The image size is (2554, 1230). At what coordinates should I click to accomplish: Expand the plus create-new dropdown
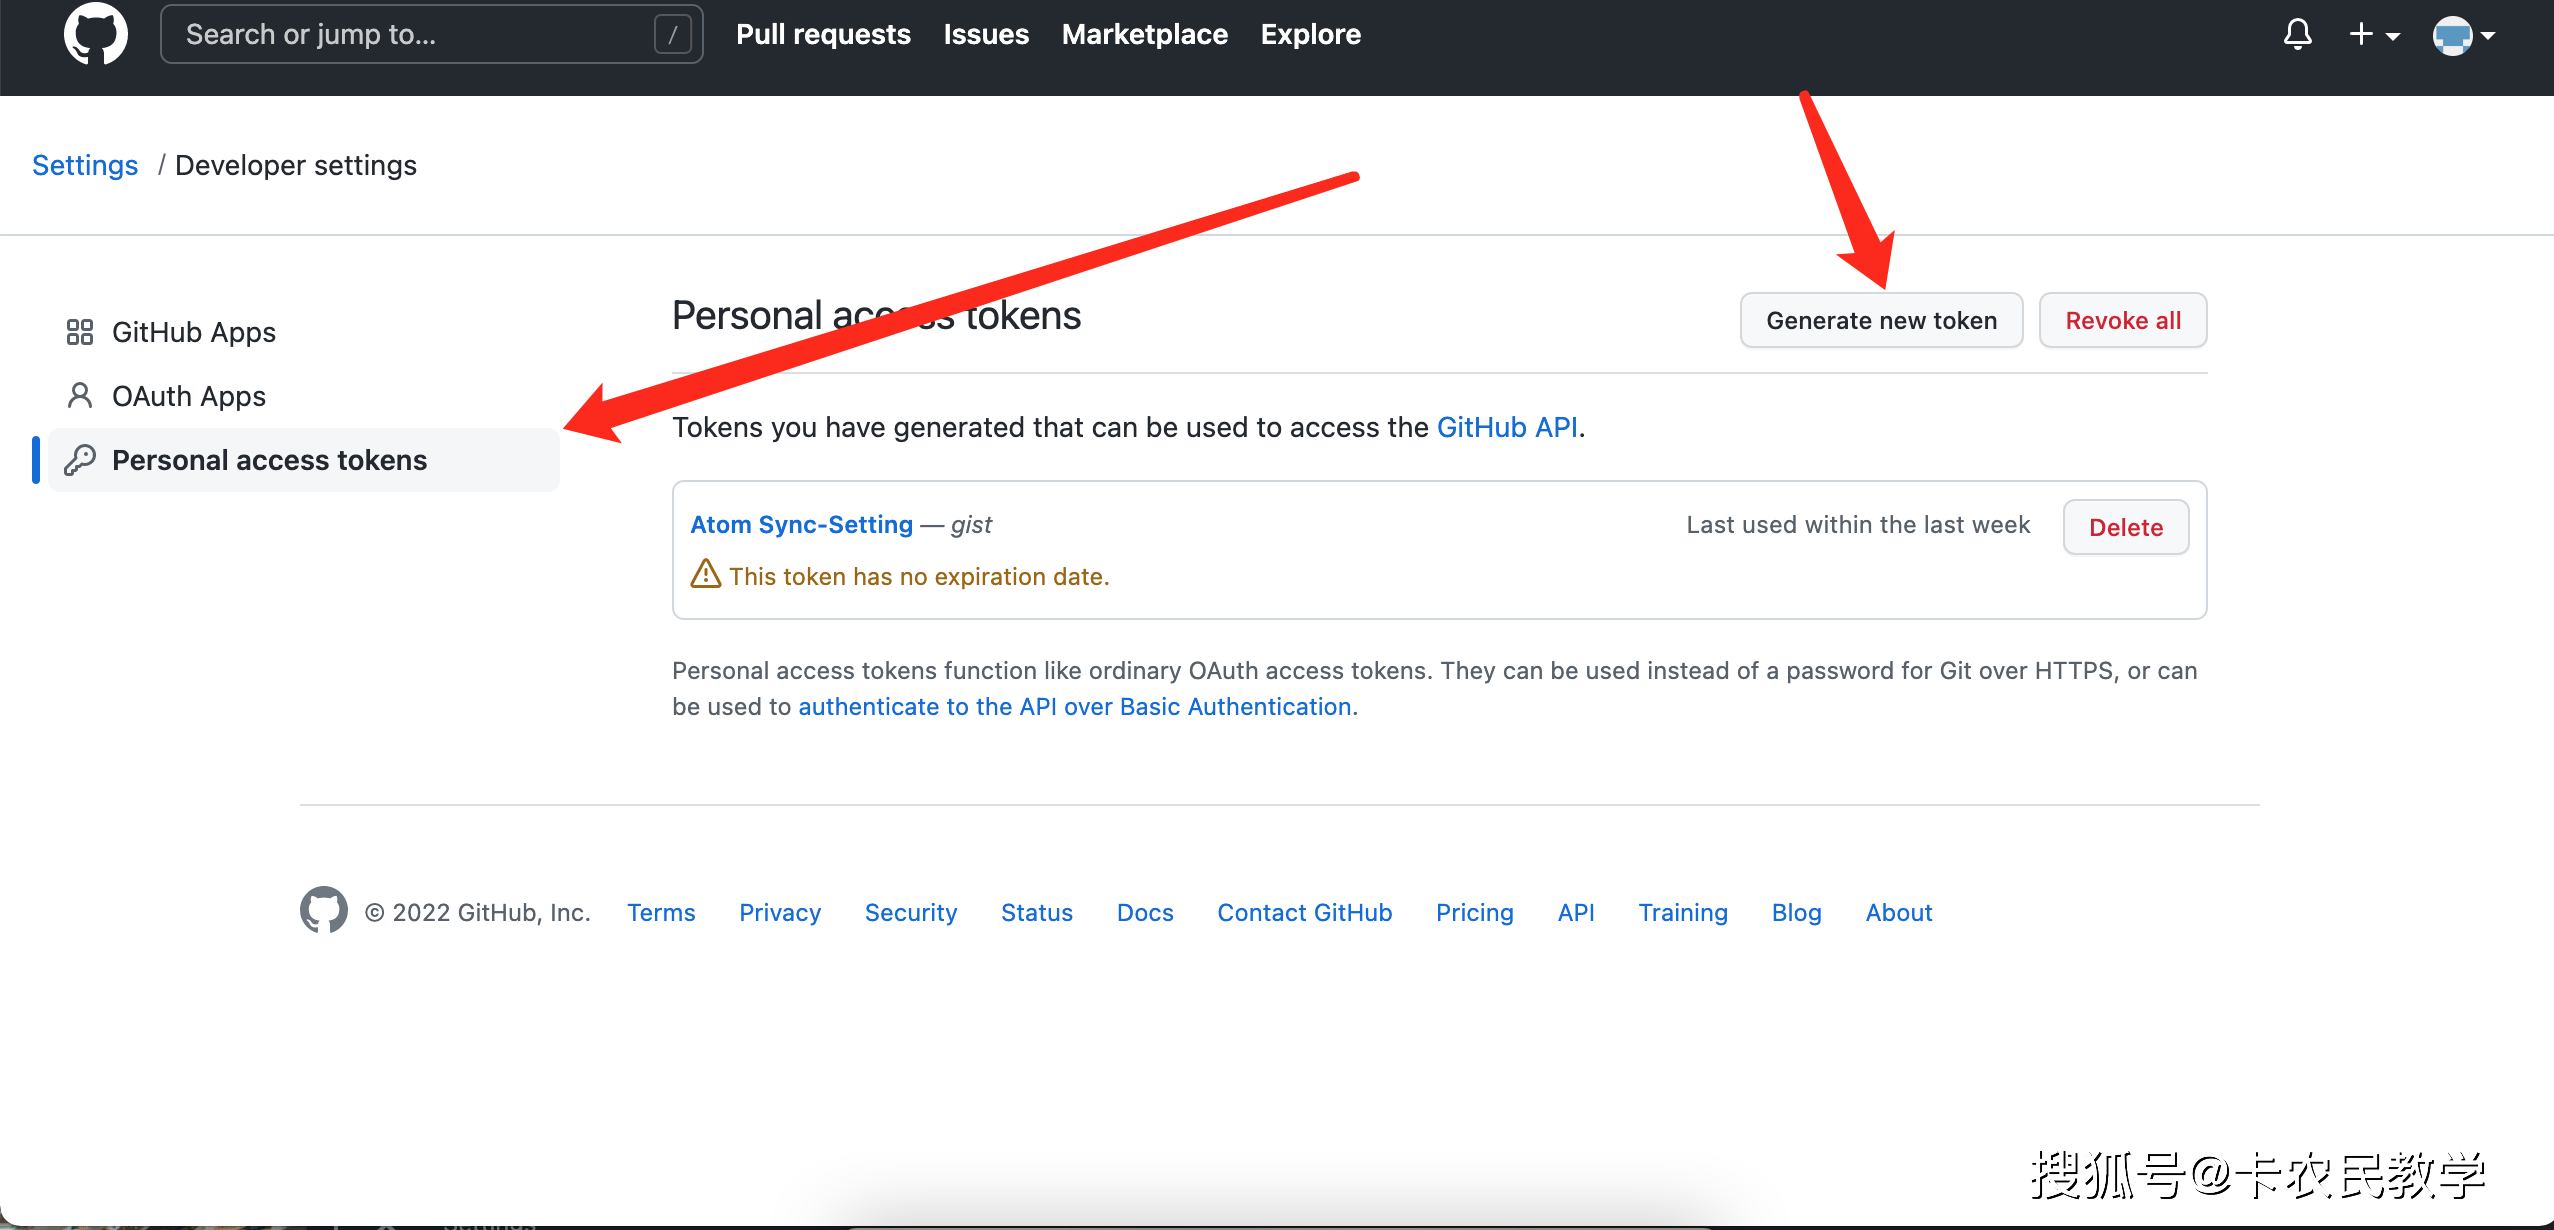(x=2374, y=35)
